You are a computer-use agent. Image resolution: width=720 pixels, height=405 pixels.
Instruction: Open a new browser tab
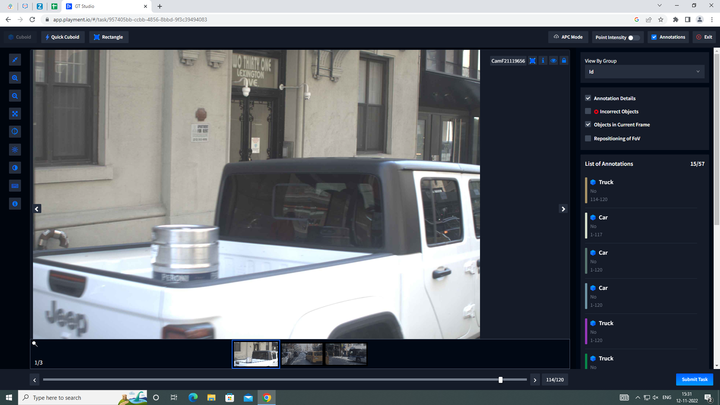click(x=160, y=6)
